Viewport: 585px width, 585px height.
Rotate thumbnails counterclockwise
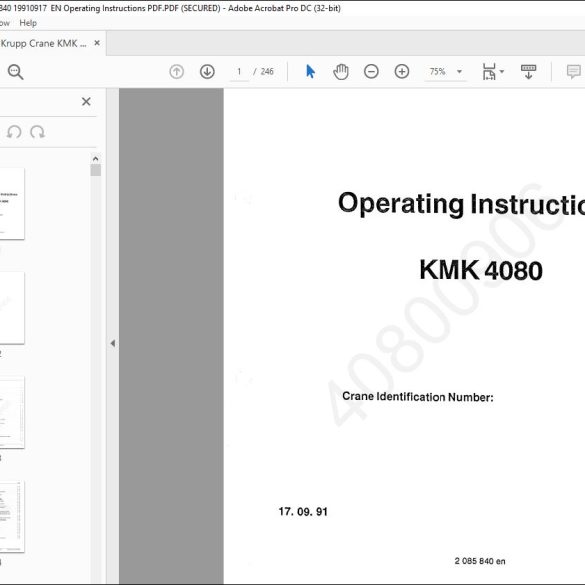14,132
